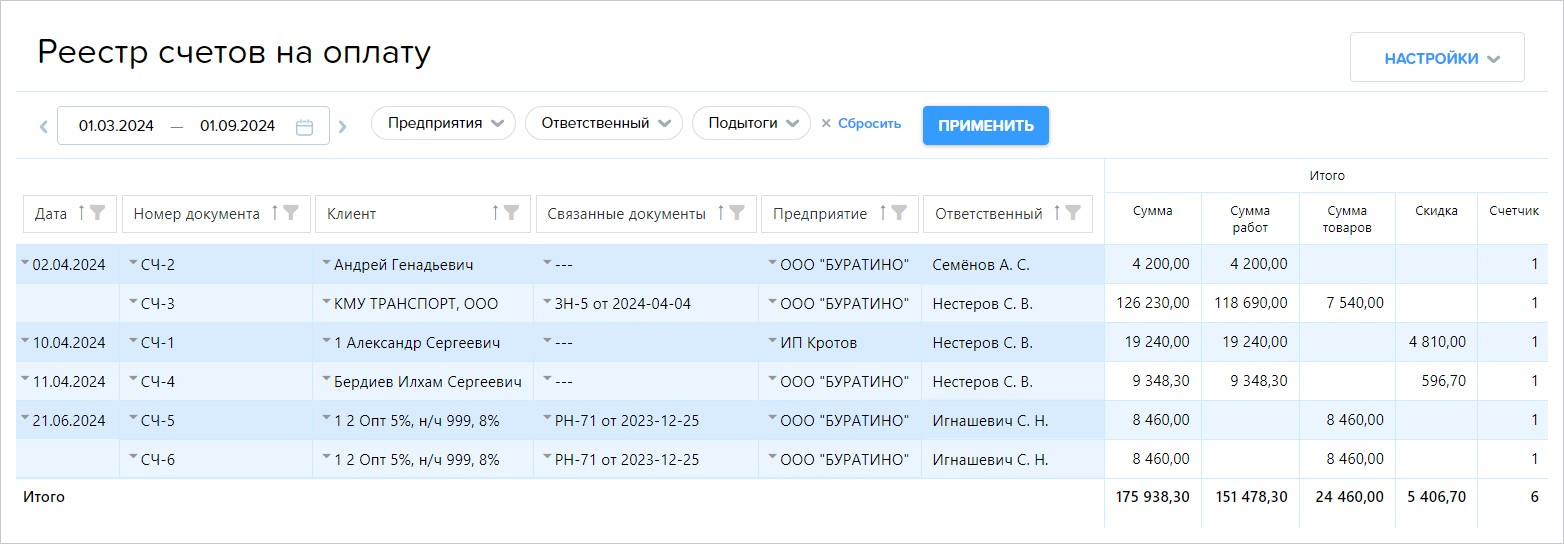Sort by Номер документа arrow icon
This screenshot has width=1564, height=544.
click(x=275, y=213)
